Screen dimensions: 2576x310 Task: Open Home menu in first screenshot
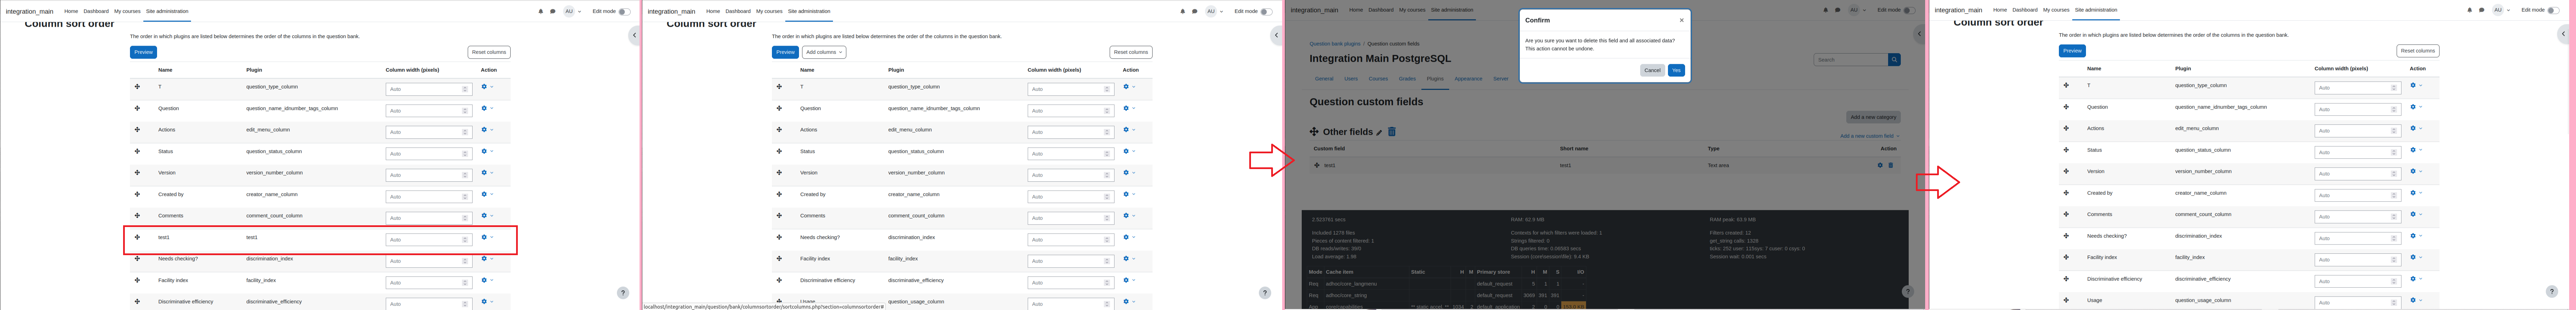(x=71, y=11)
